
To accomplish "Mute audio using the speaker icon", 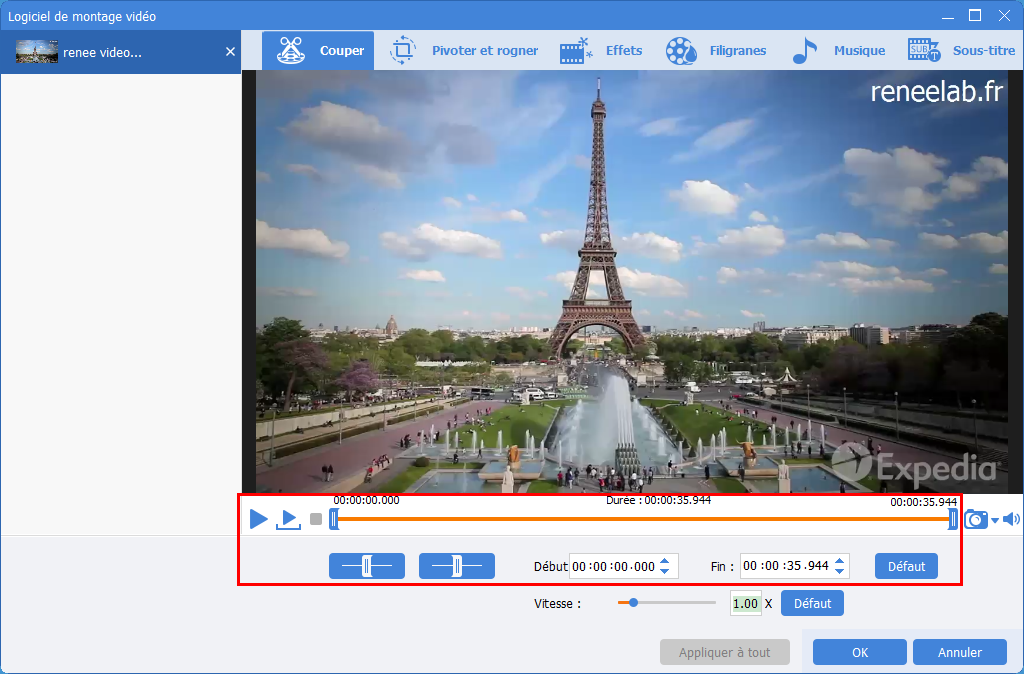I will coord(1011,519).
